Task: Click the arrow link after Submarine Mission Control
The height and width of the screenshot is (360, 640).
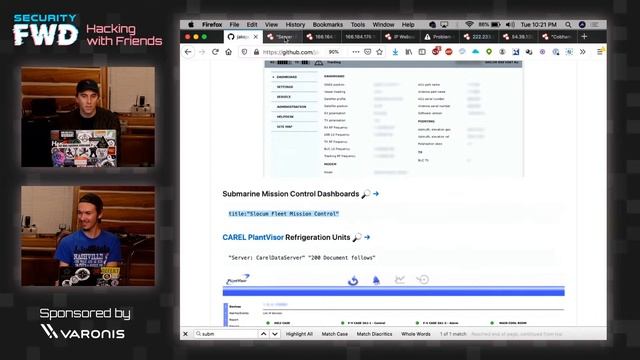Action: coord(376,194)
